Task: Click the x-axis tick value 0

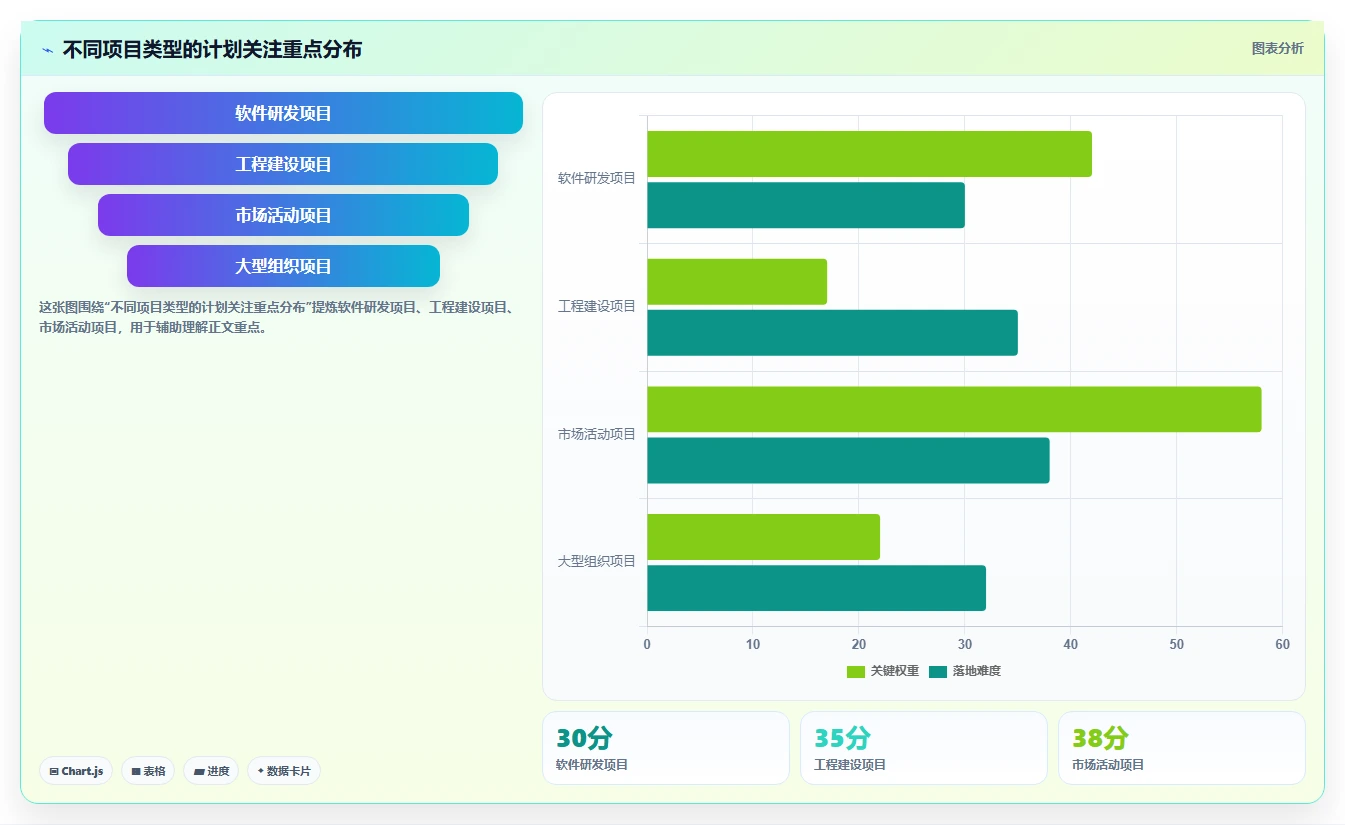Action: point(647,645)
